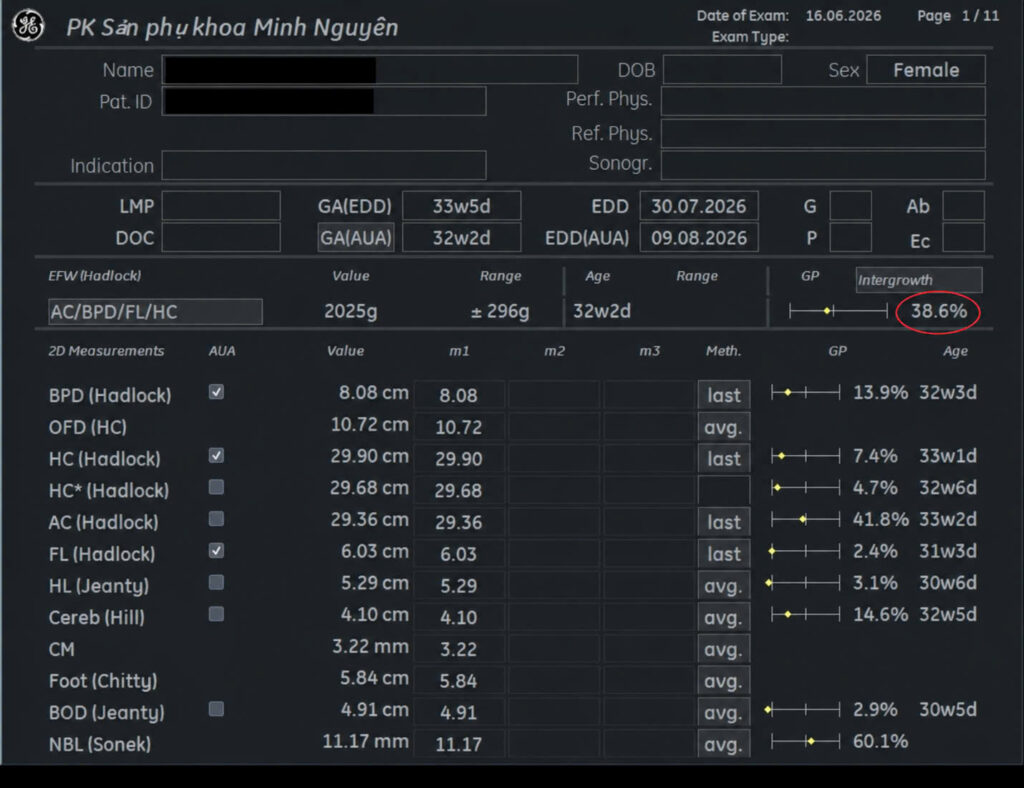Image resolution: width=1024 pixels, height=788 pixels.
Task: Open the AC/BPD/FL/HC EFW formula selector
Action: [155, 311]
